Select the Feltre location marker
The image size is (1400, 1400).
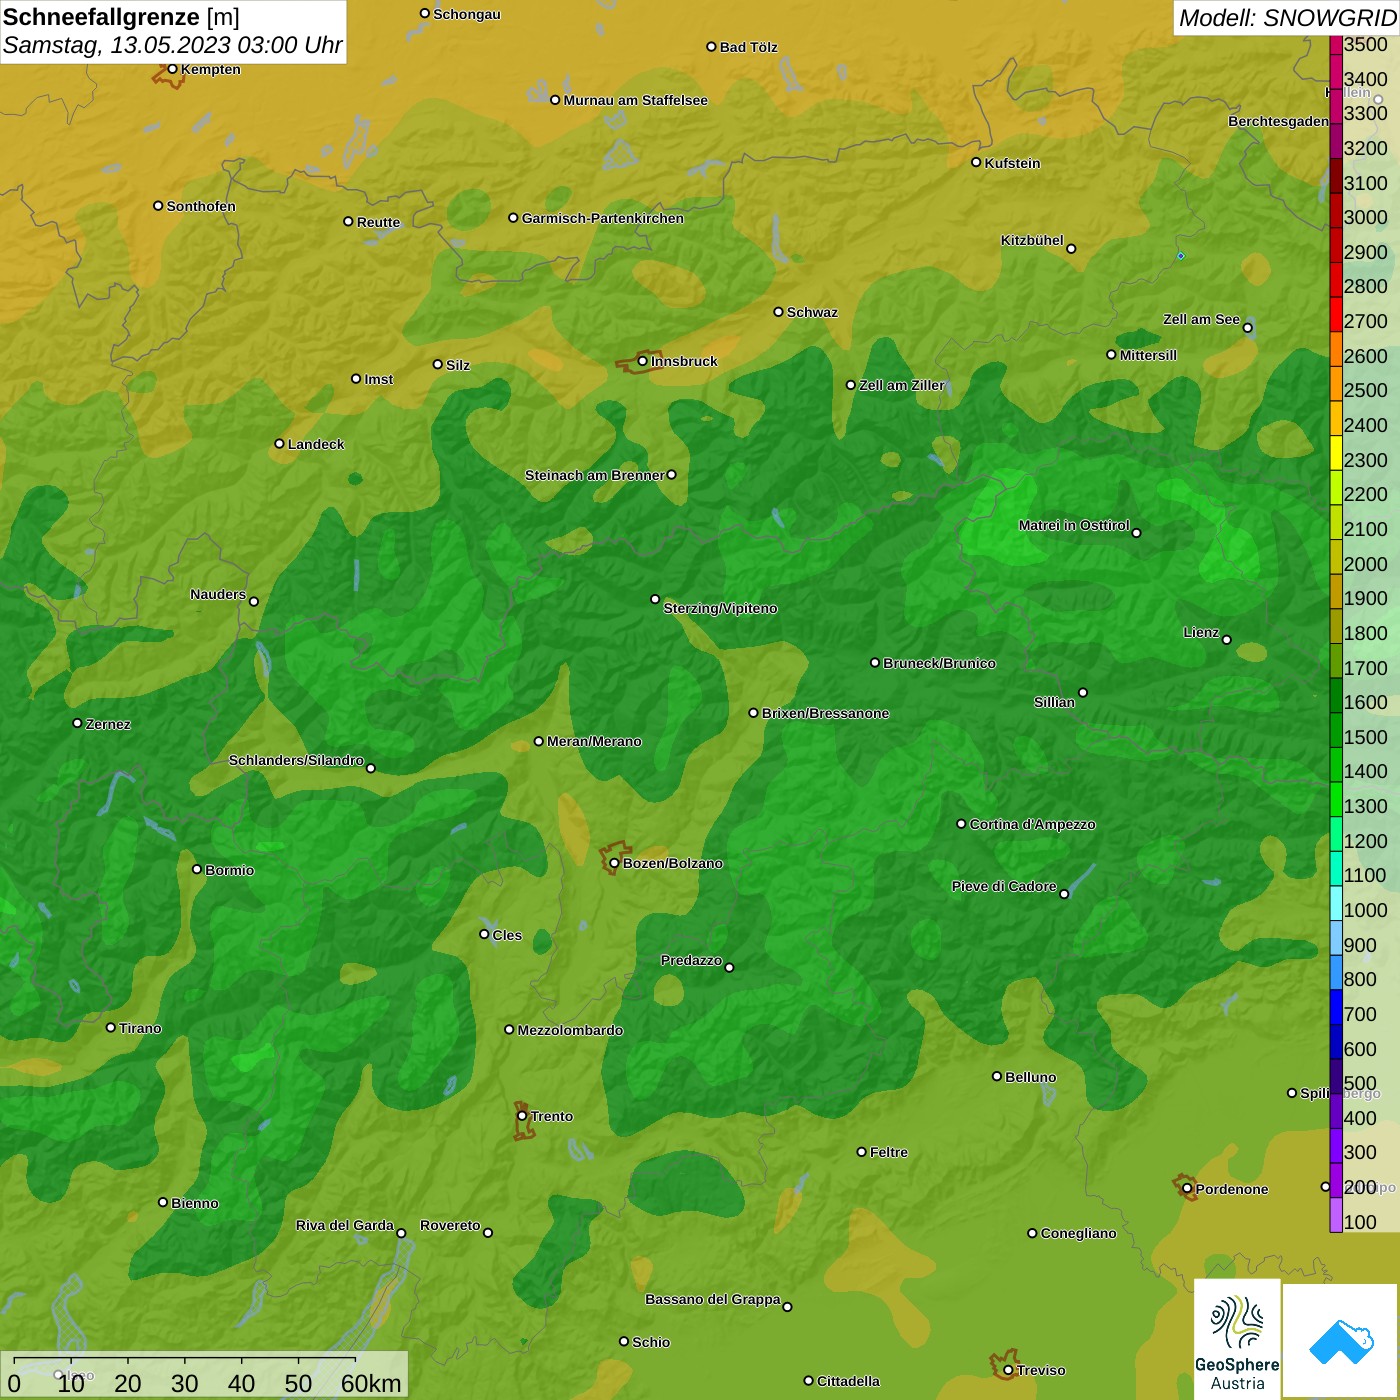point(861,1152)
